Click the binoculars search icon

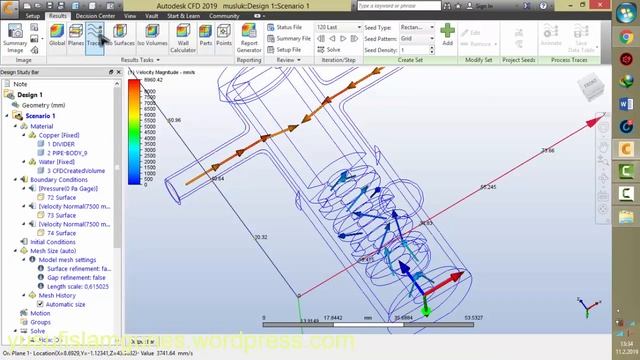tap(447, 6)
